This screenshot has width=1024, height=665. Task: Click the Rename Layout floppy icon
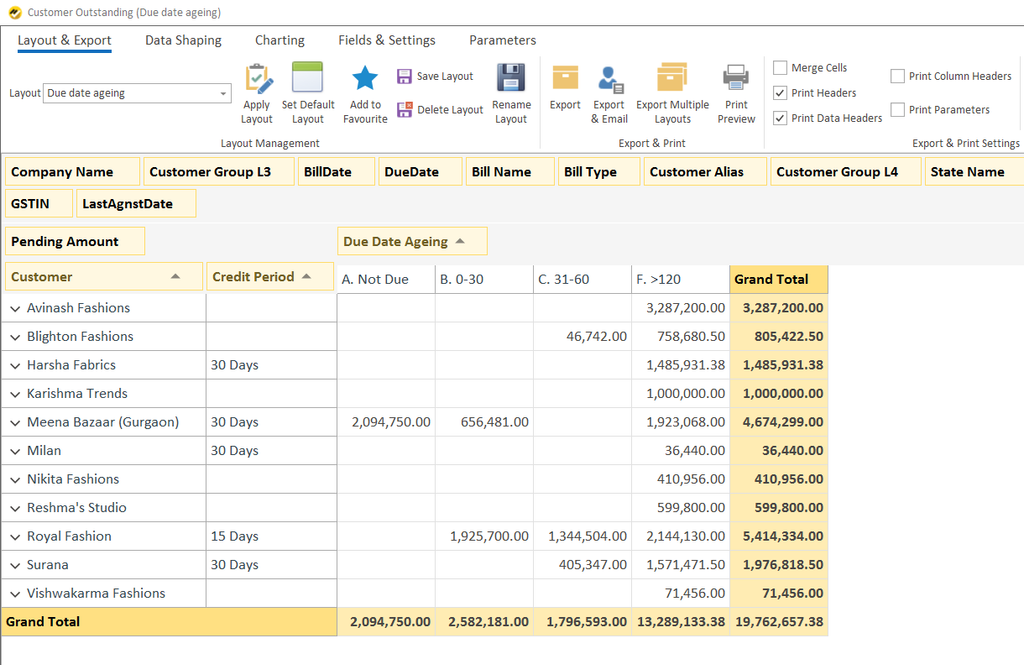[511, 78]
